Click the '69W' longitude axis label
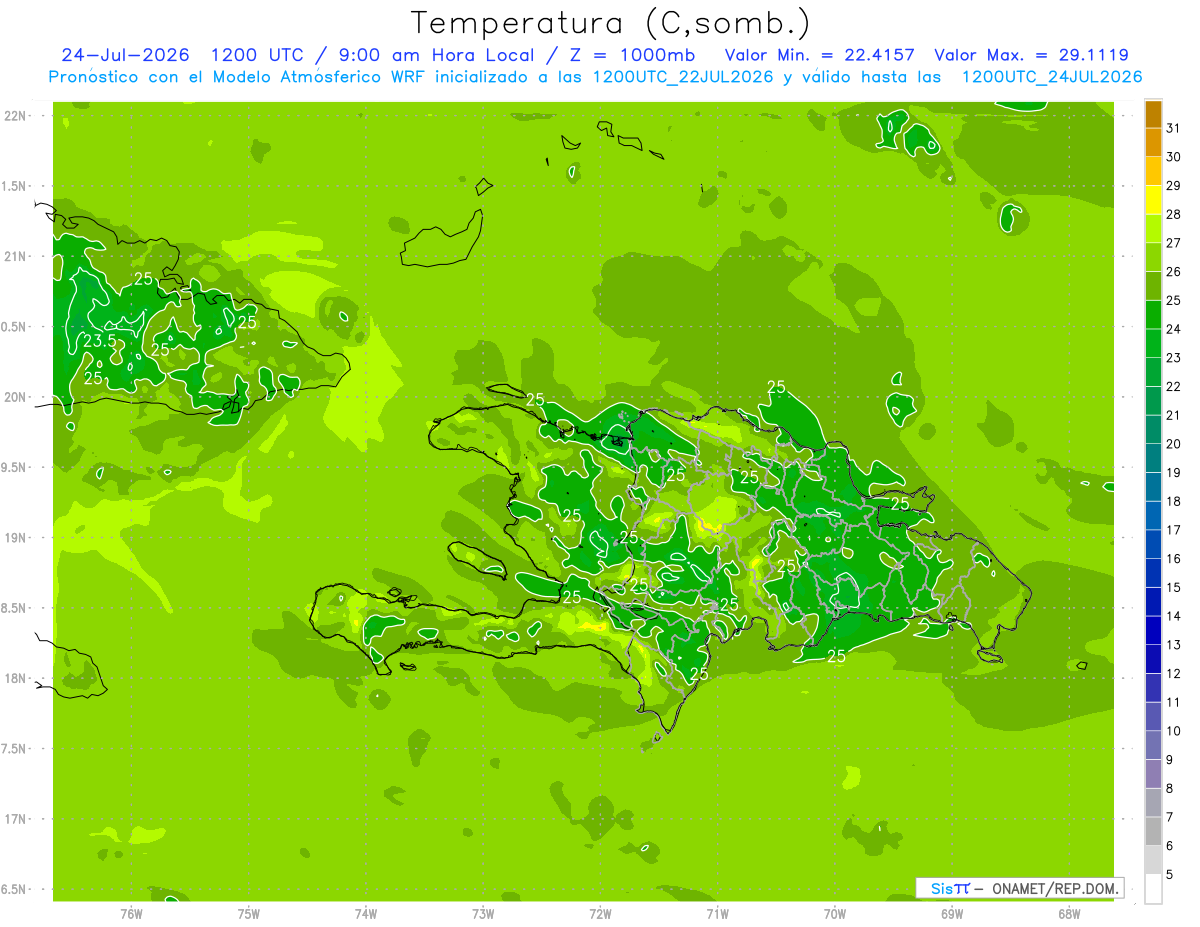The image size is (1200, 927). coord(952,913)
